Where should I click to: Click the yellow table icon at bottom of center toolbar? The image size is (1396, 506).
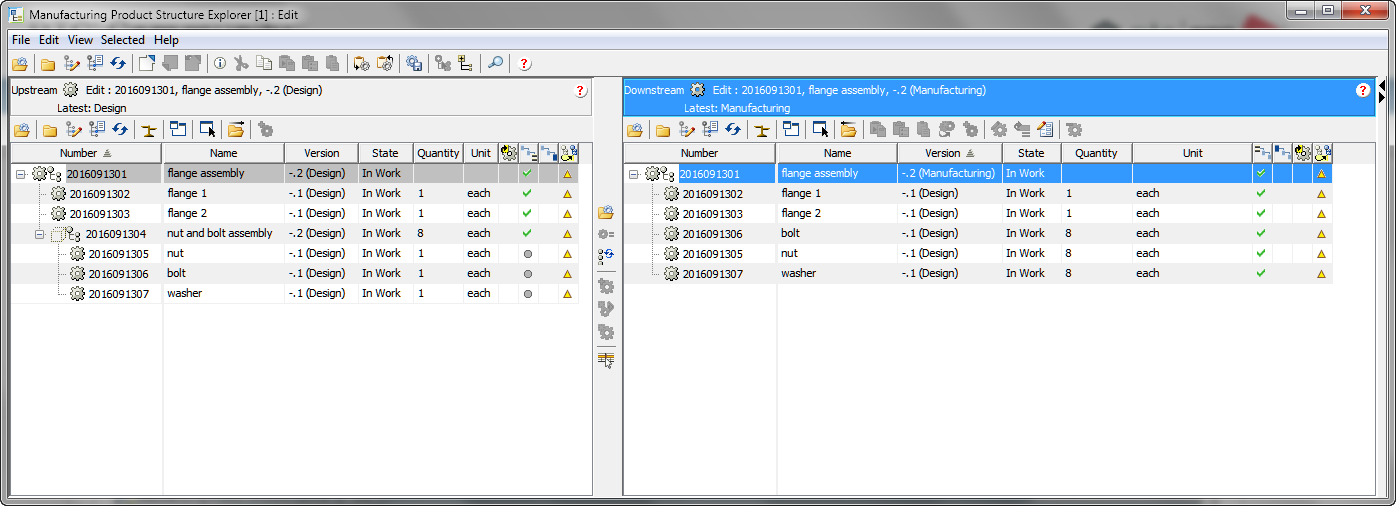coord(605,360)
